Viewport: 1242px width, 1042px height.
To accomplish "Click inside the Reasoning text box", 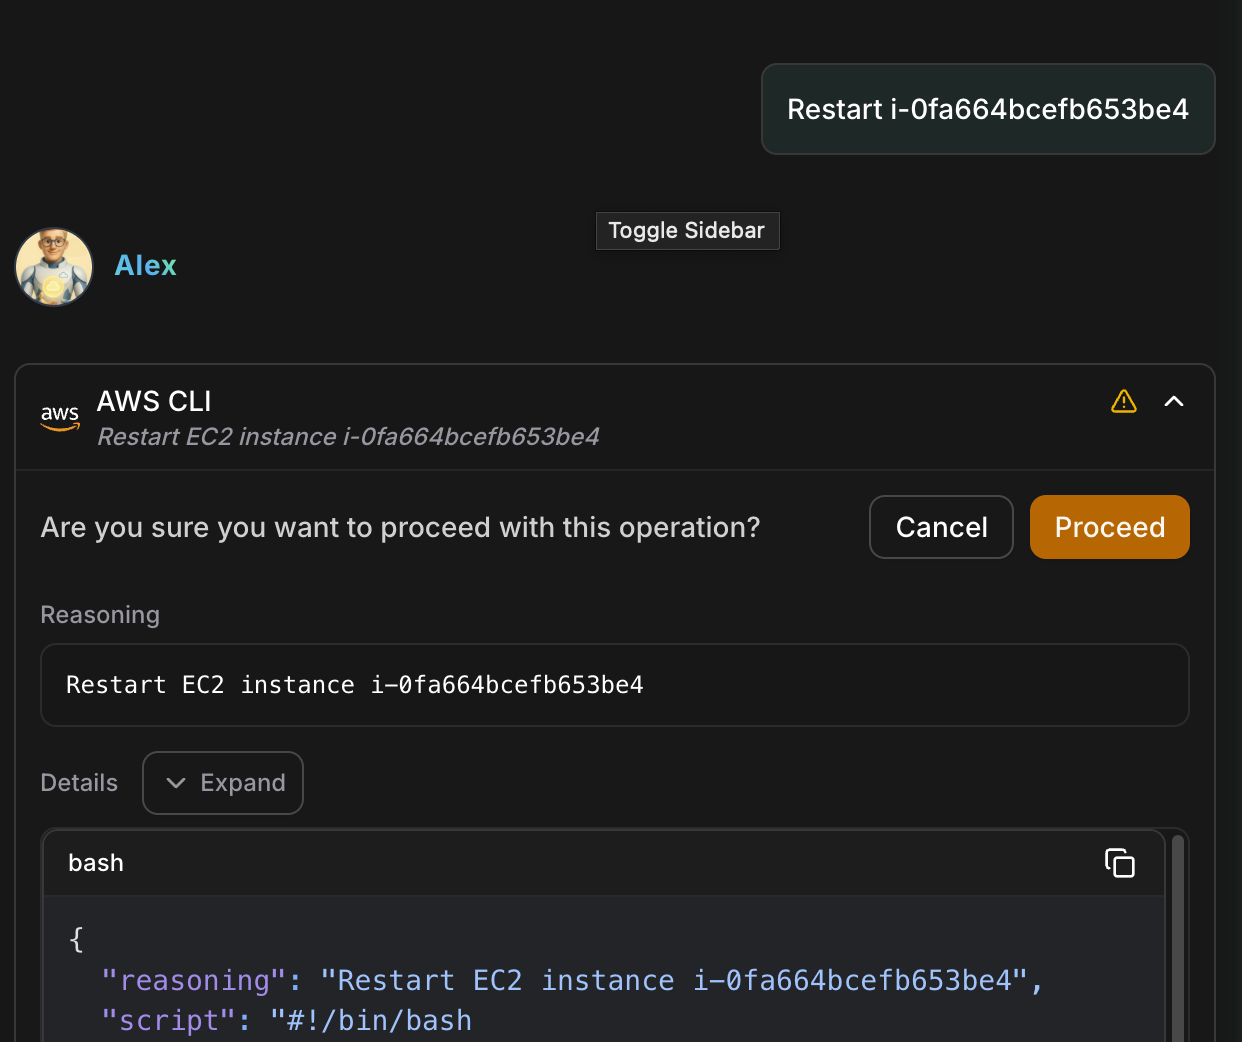I will pyautogui.click(x=614, y=685).
